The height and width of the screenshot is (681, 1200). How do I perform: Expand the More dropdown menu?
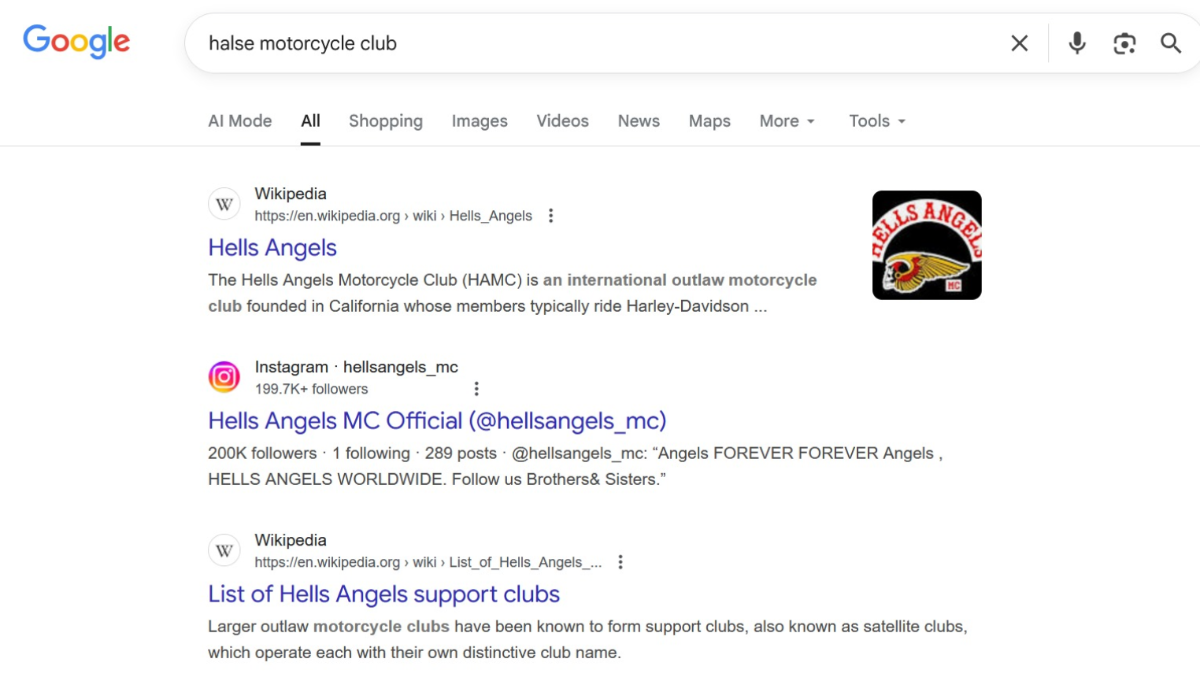coord(787,121)
